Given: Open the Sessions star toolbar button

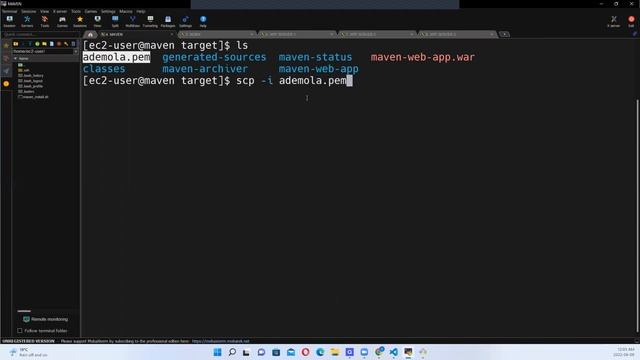Looking at the screenshot, I should click(80, 21).
